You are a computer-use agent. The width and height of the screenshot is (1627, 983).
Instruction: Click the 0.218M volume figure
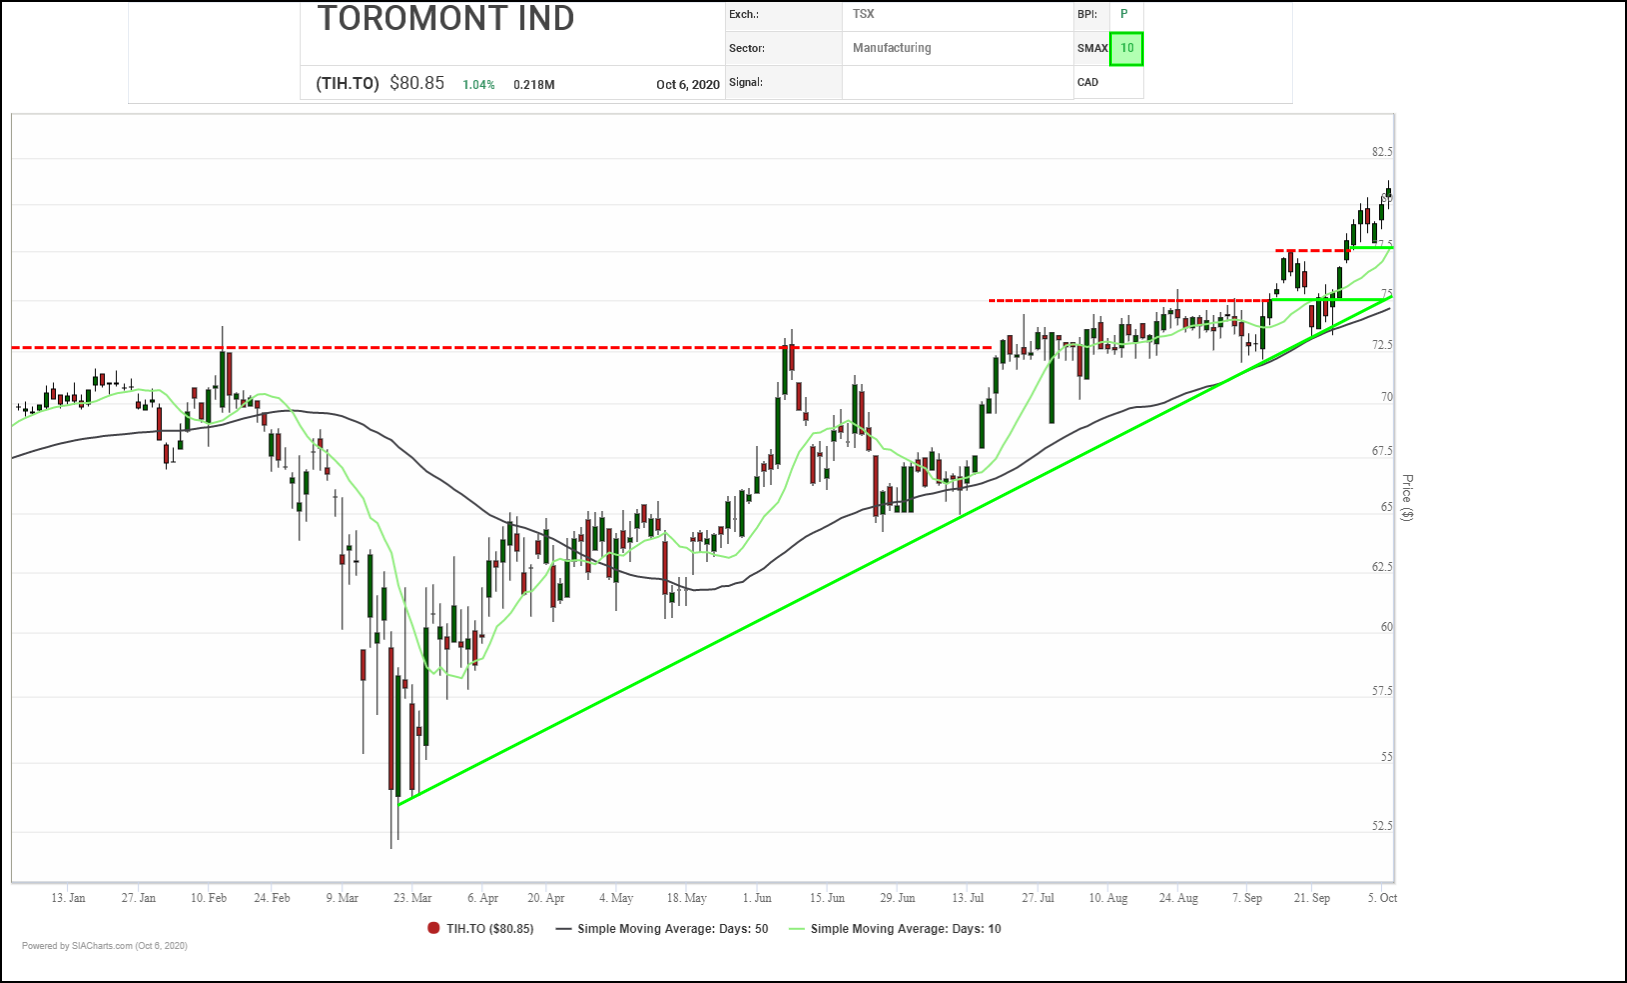[534, 85]
